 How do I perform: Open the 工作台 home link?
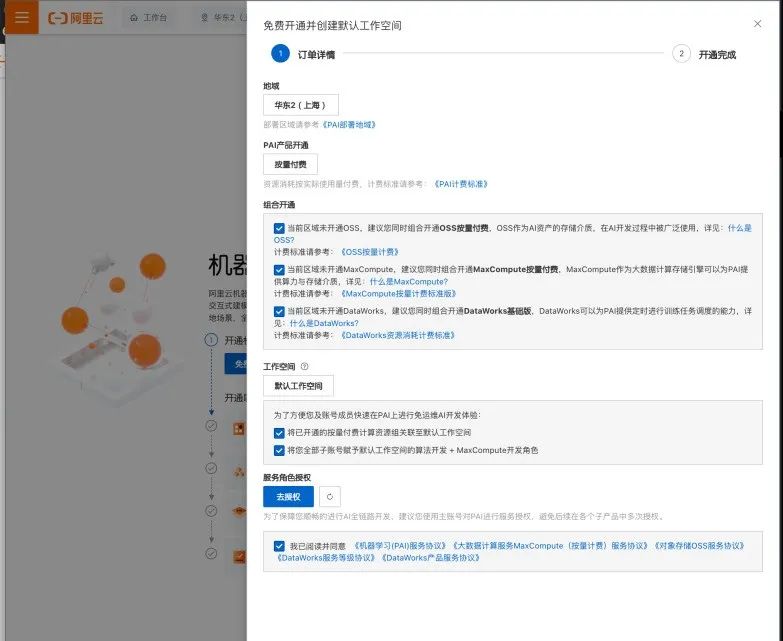point(148,17)
